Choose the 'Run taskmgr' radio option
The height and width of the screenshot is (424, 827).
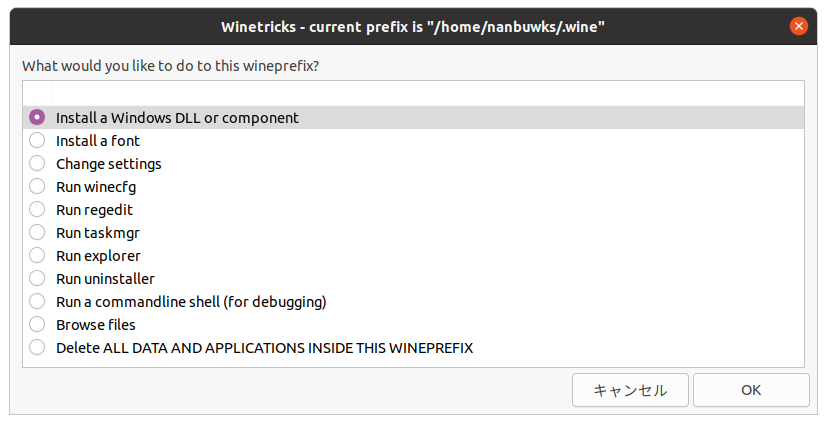(37, 233)
